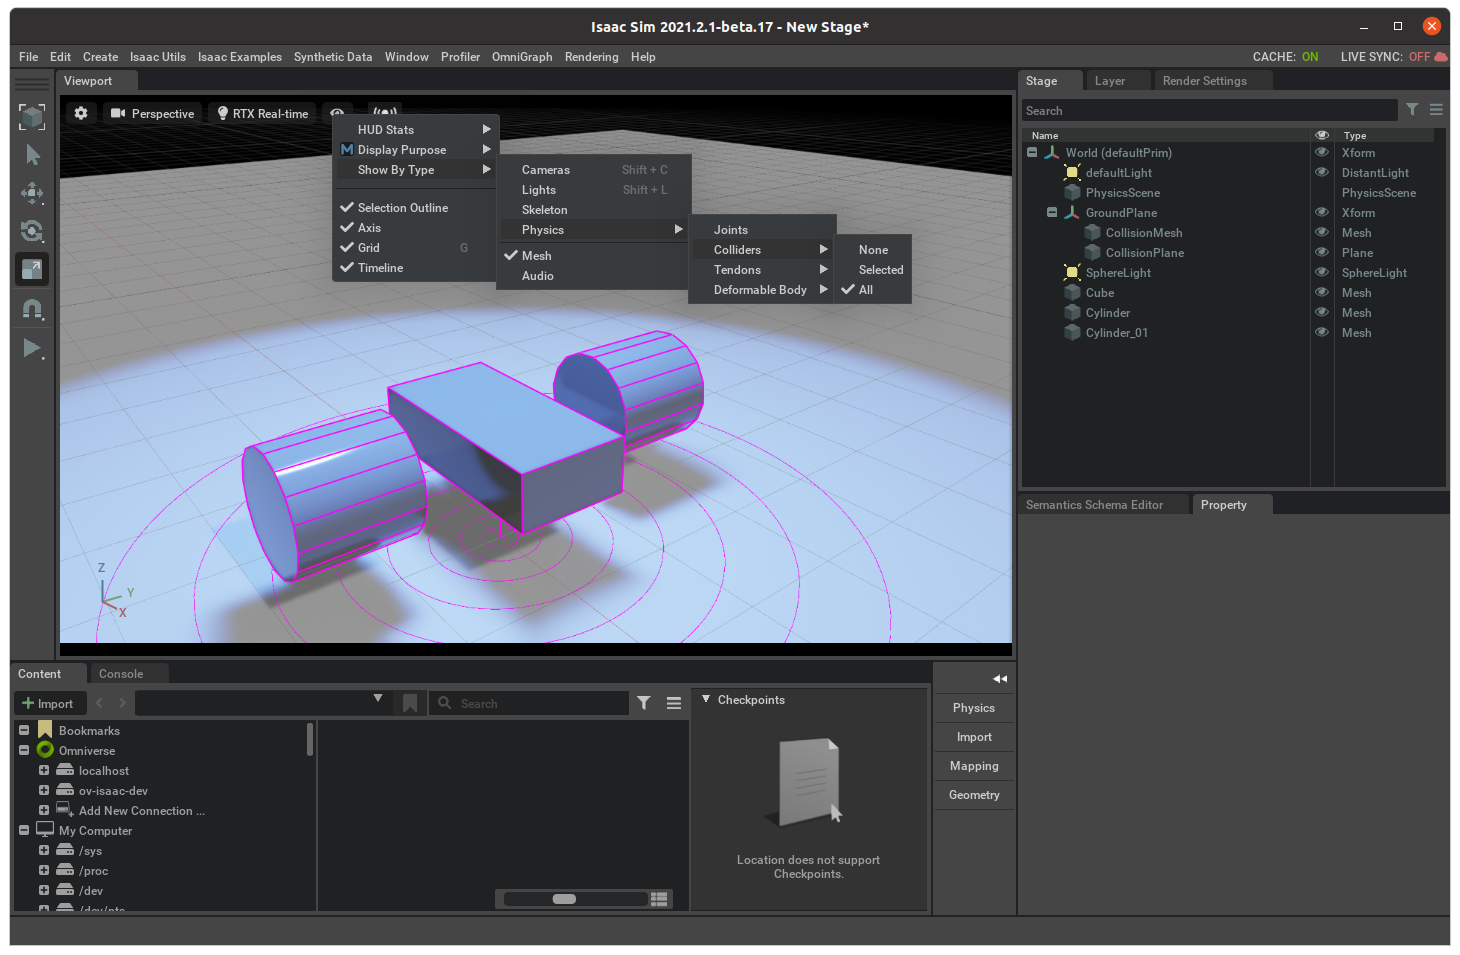This screenshot has height=955, width=1460.
Task: Click the eye visibility menu icon in viewport
Action: click(x=338, y=112)
